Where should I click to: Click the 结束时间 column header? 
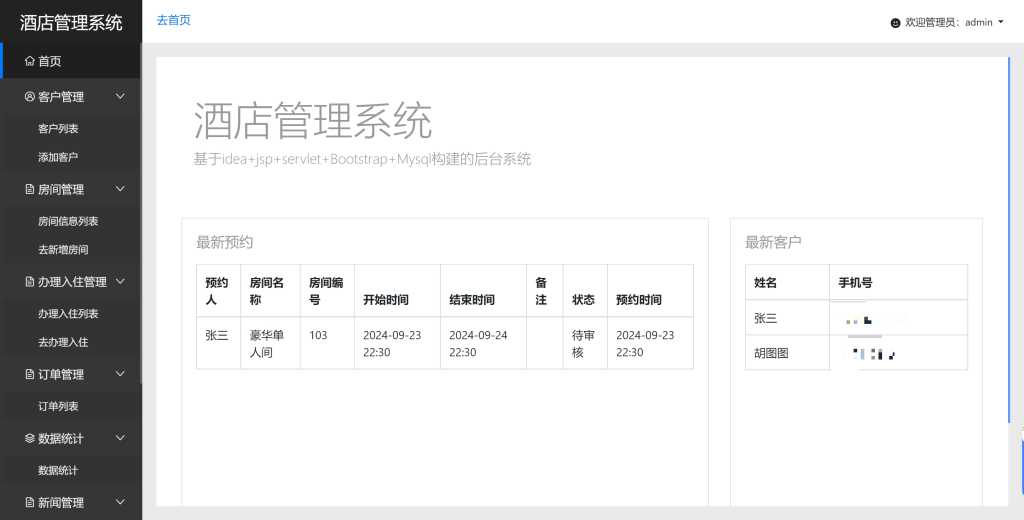(x=483, y=291)
